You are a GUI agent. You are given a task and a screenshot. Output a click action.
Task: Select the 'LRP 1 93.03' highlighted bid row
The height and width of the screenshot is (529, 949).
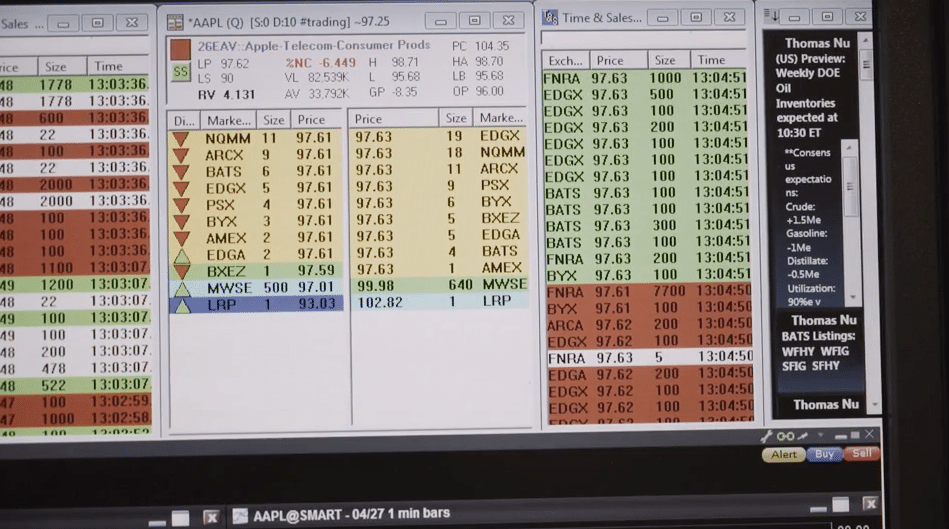[x=257, y=304]
